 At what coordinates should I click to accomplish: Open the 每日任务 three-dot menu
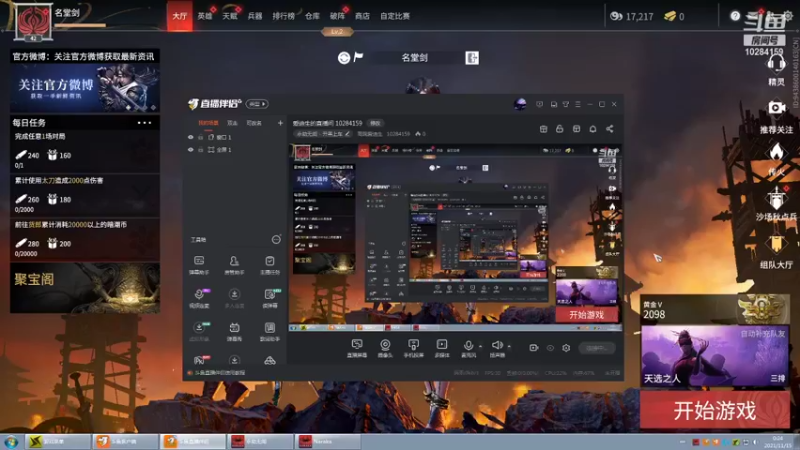point(144,122)
